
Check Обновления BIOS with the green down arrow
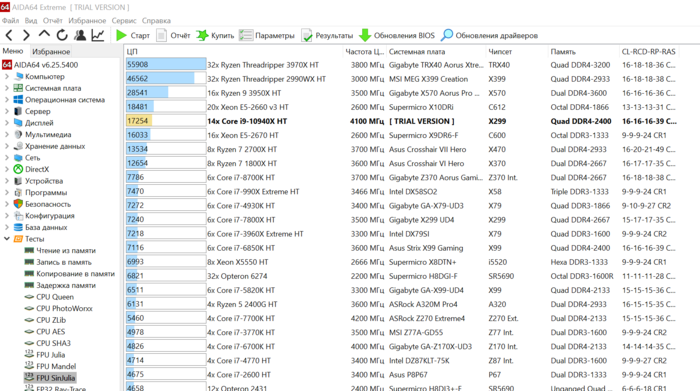tap(365, 35)
